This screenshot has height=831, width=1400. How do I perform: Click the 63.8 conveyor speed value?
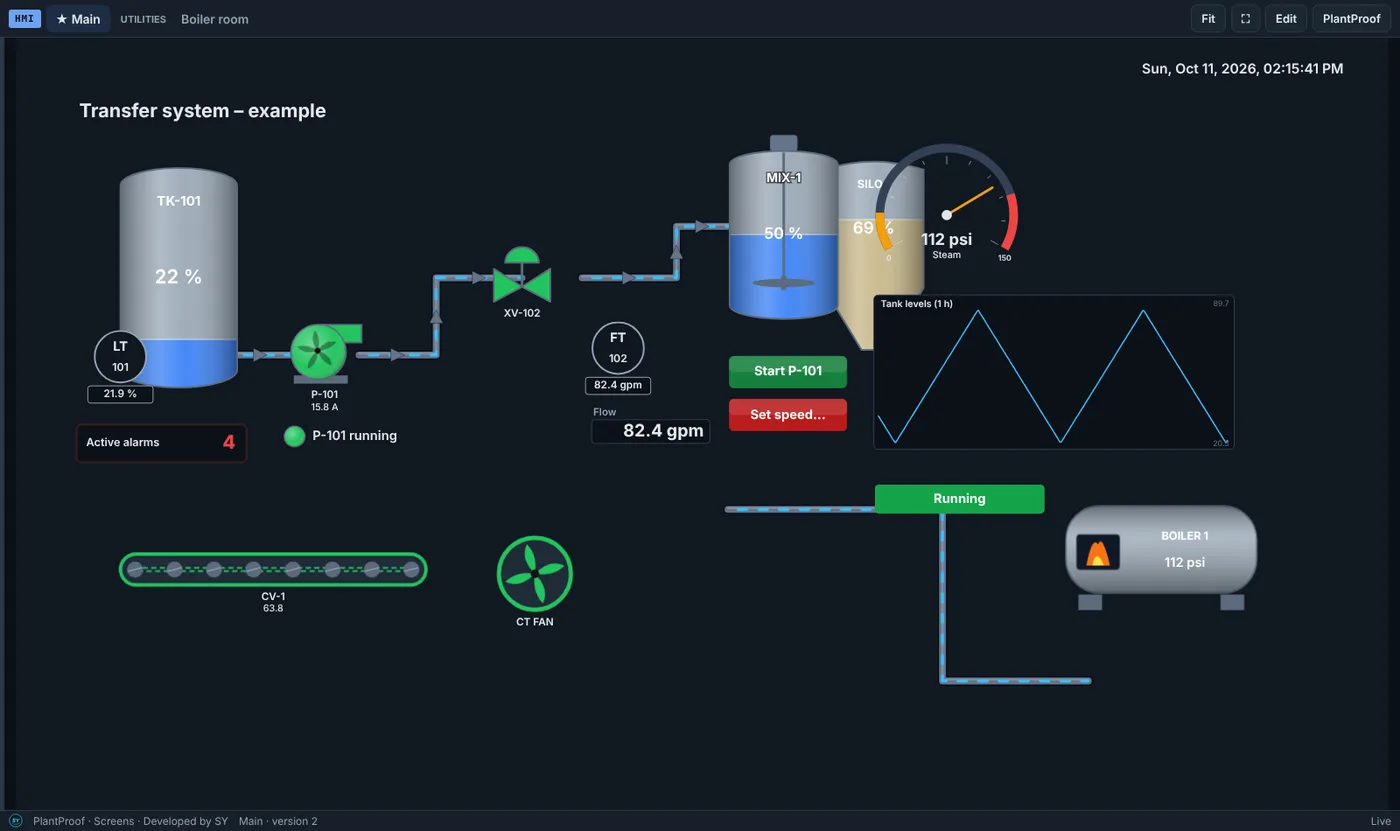[x=273, y=608]
